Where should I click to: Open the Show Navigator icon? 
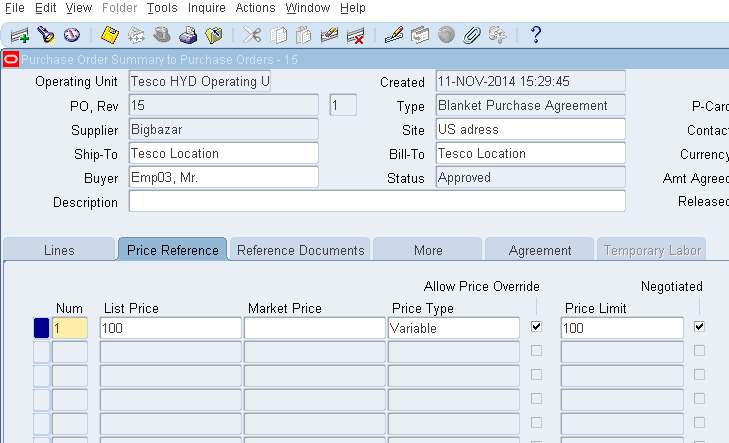click(71, 35)
